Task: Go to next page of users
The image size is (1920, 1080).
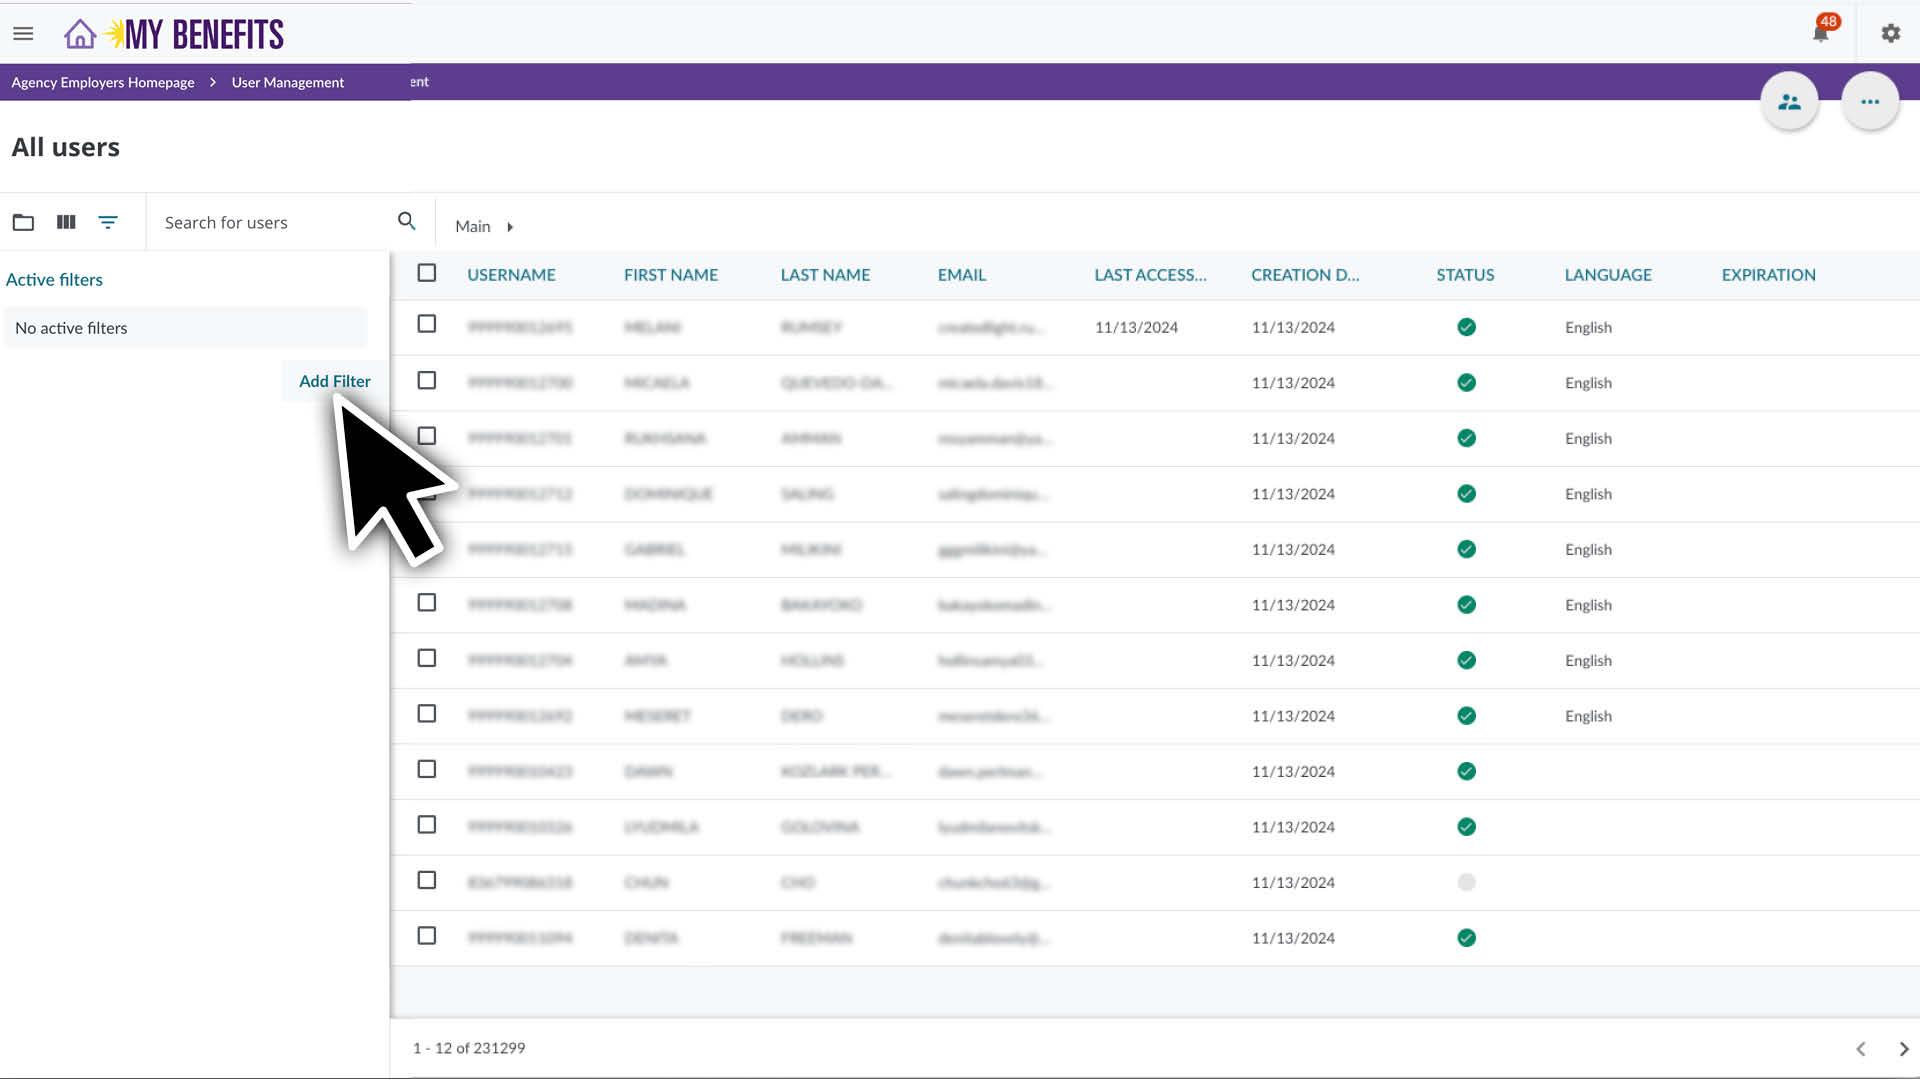Action: coord(1903,1048)
